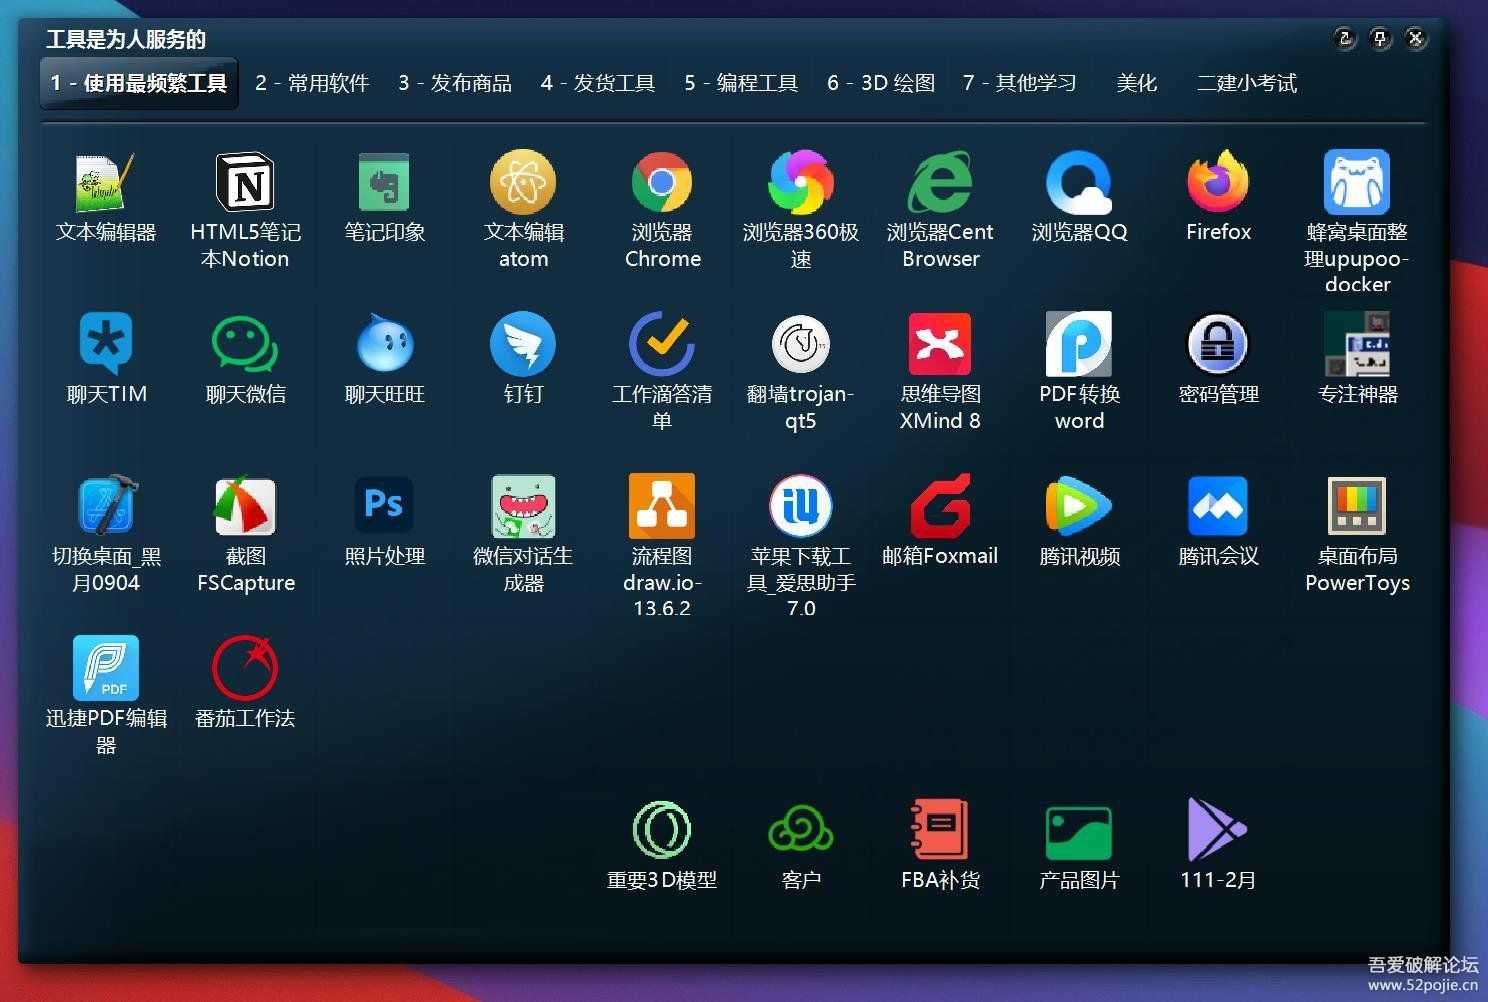The width and height of the screenshot is (1488, 1002).
Task: Open 钉钉 DingTalk shortcut
Action: click(x=523, y=345)
